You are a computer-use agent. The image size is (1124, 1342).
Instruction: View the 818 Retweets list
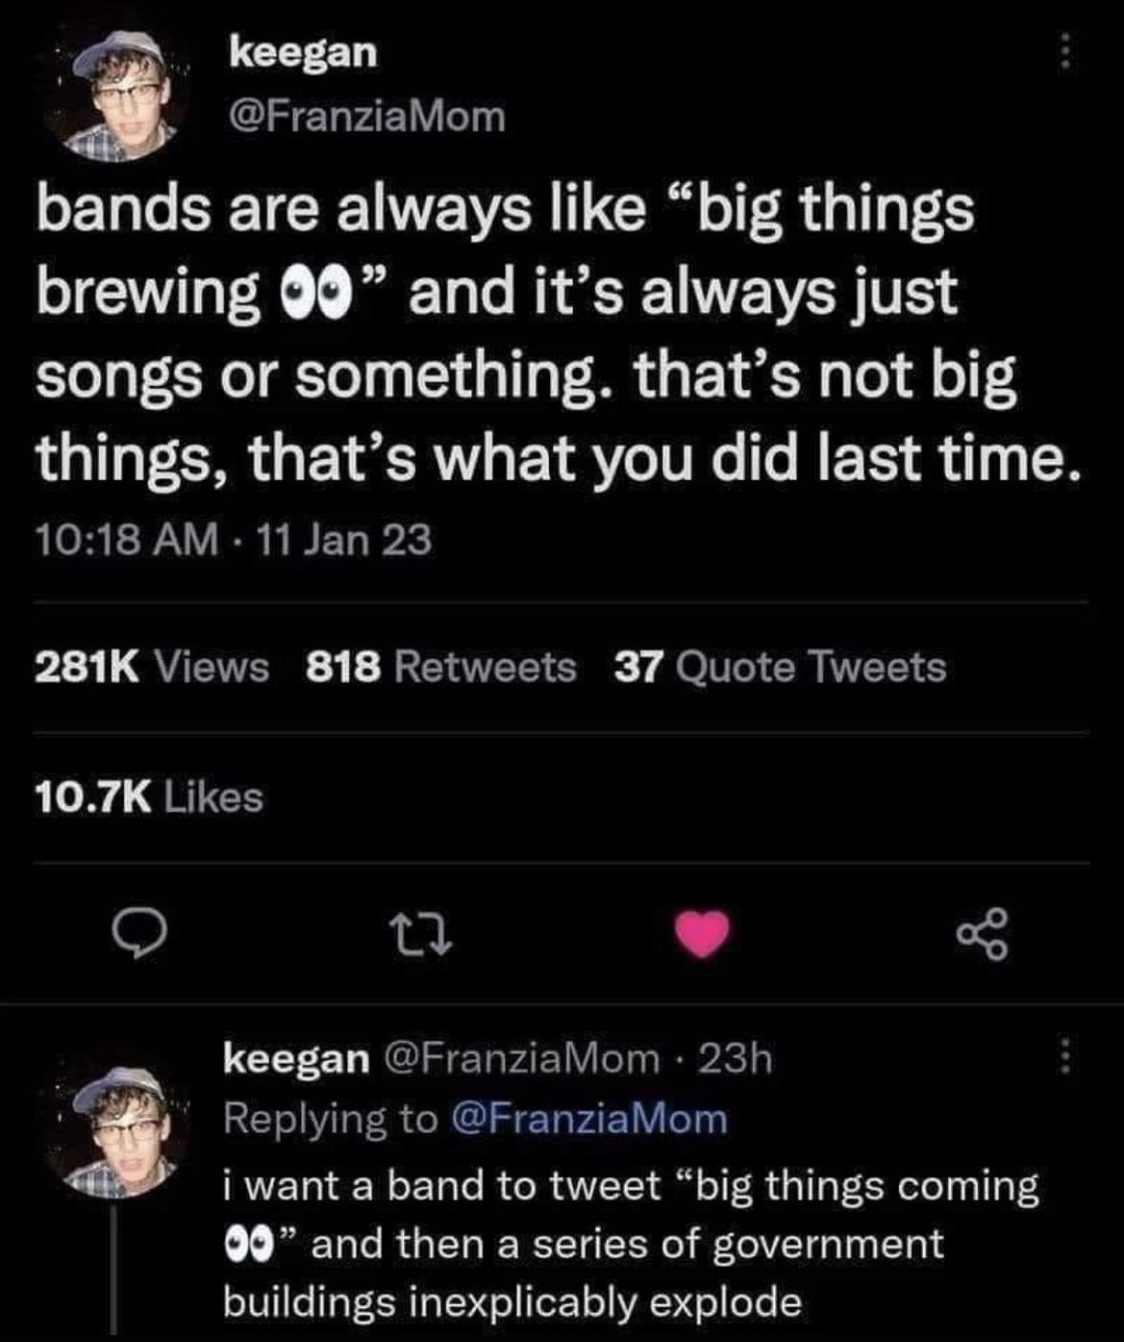pos(441,667)
